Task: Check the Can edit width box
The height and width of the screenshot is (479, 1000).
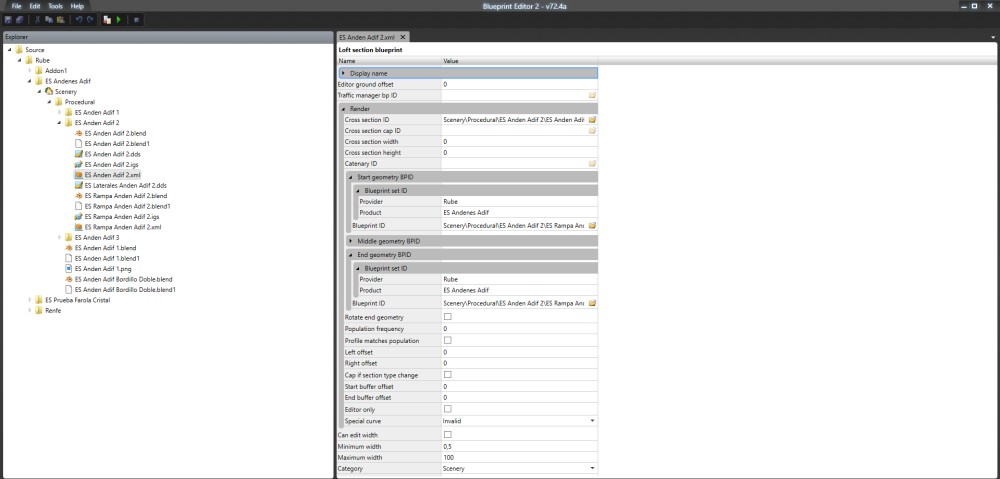Action: pyautogui.click(x=447, y=435)
